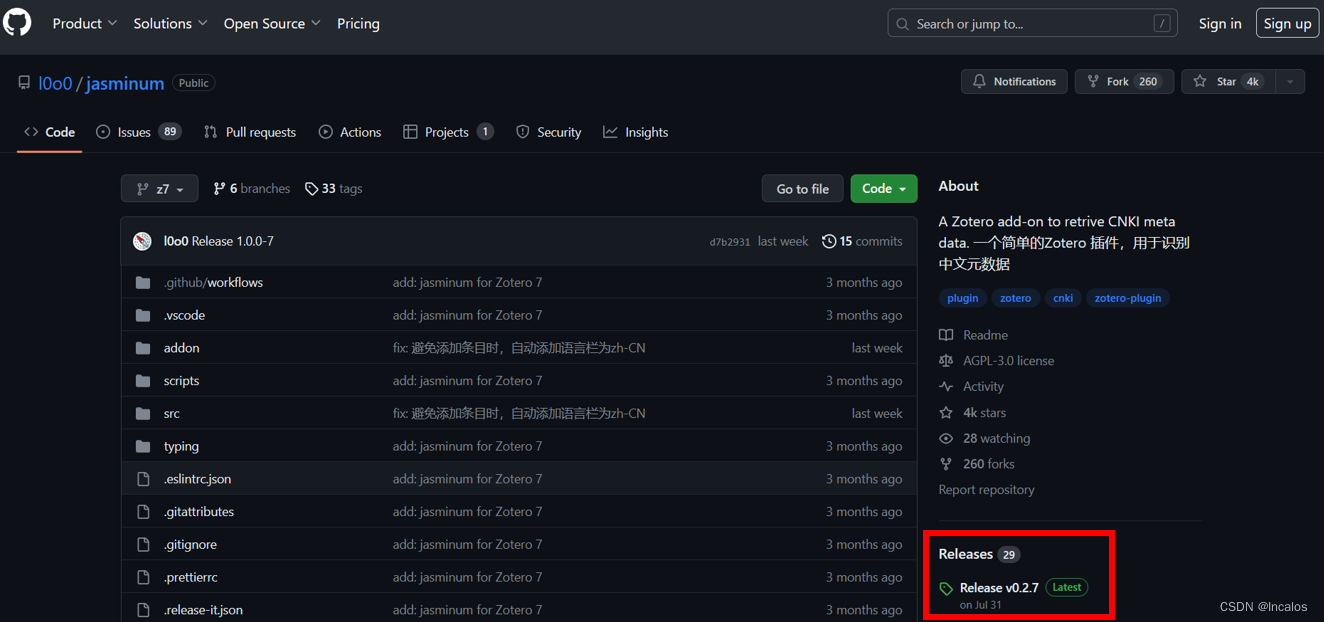
Task: Open the Solutions menu
Action: tap(171, 23)
